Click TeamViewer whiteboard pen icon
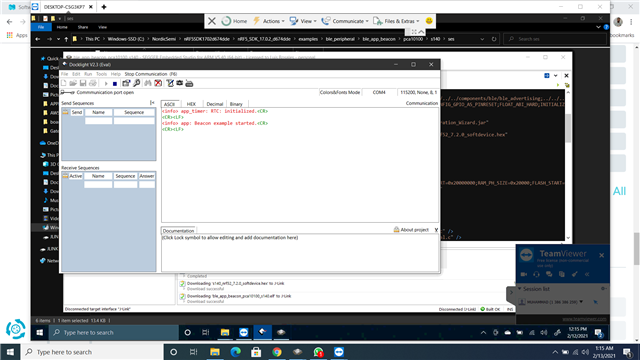 [x=574, y=274]
